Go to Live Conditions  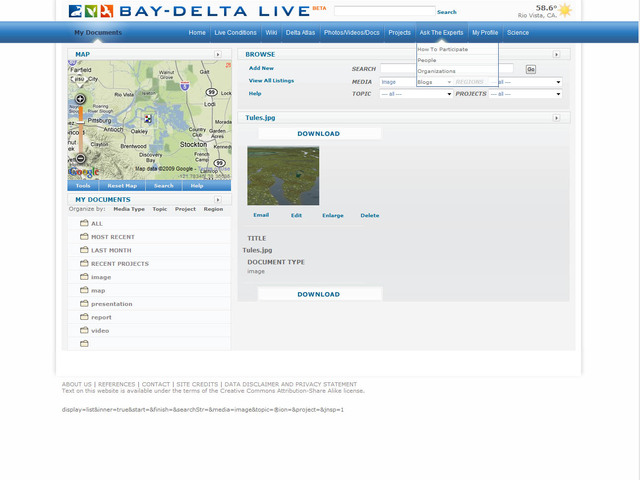click(236, 33)
